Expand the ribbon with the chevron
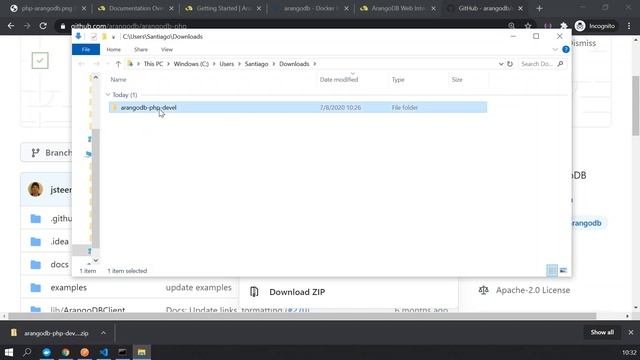The height and width of the screenshot is (360, 640). (555, 49)
